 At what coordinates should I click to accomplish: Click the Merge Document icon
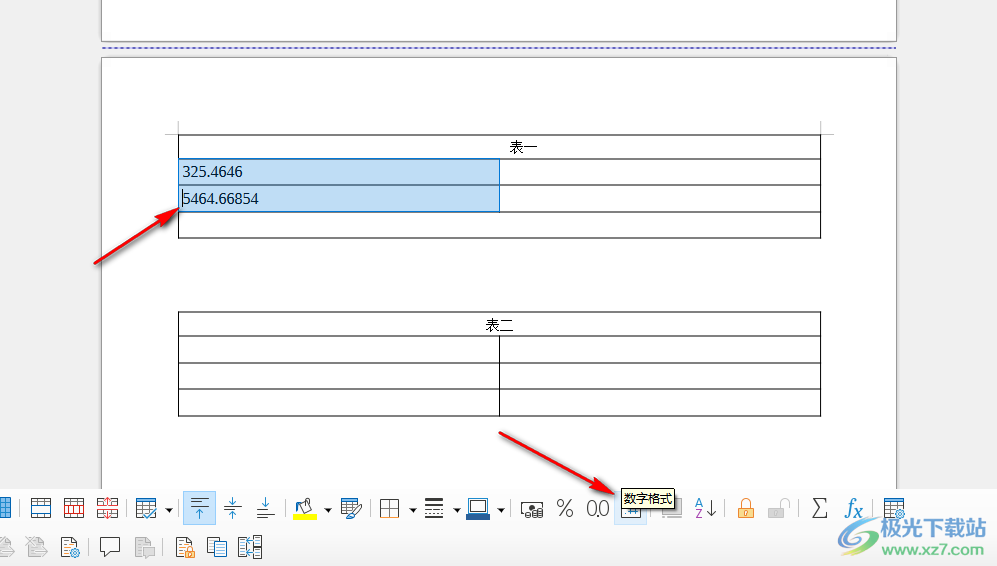coord(250,547)
